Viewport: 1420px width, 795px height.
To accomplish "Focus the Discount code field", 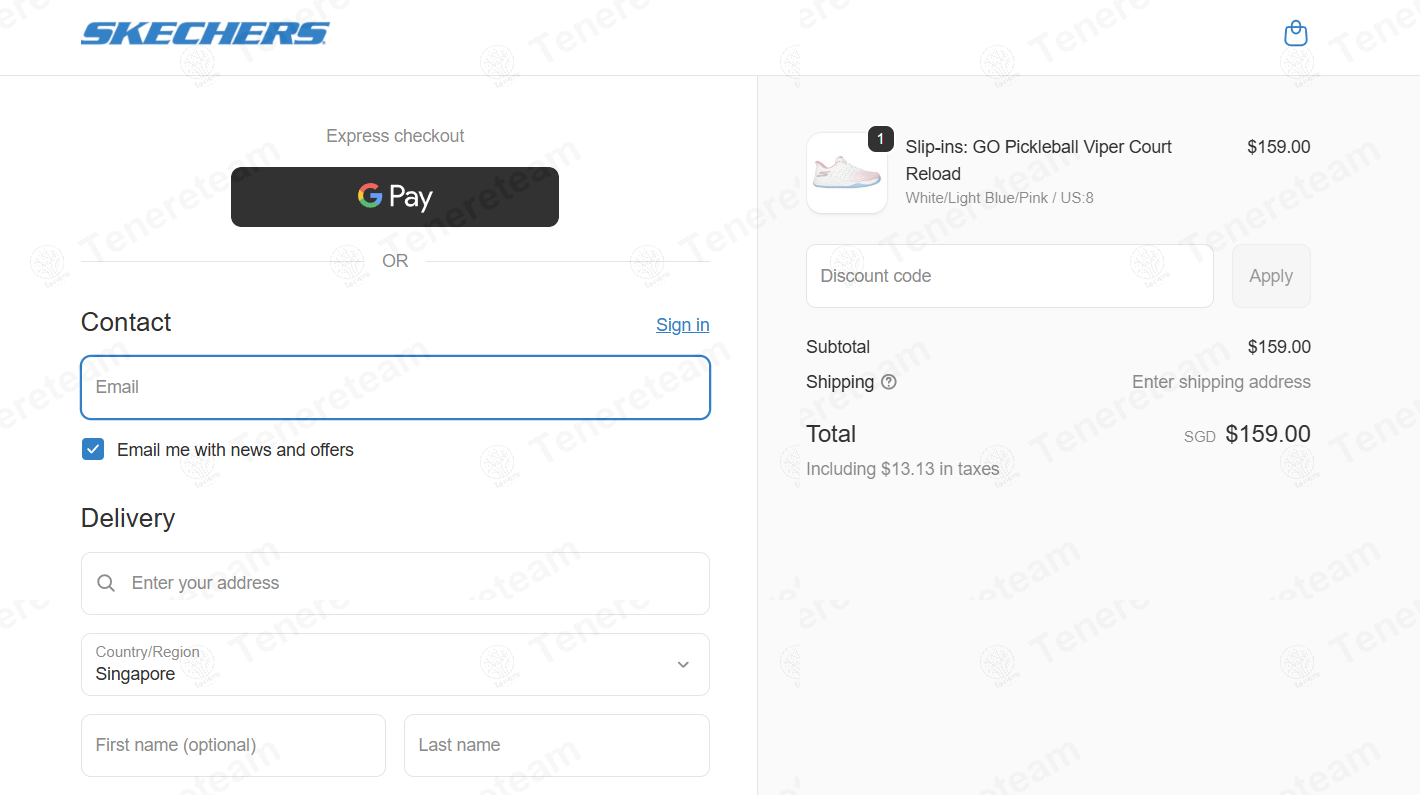I will tap(1010, 276).
